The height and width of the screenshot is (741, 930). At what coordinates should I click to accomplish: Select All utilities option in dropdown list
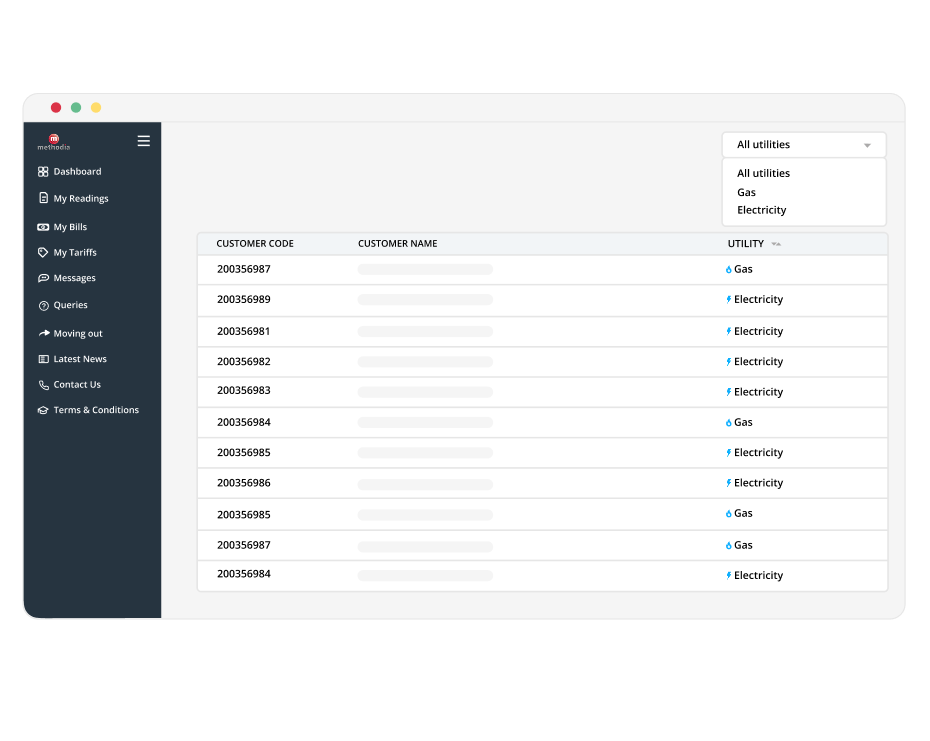coord(763,173)
